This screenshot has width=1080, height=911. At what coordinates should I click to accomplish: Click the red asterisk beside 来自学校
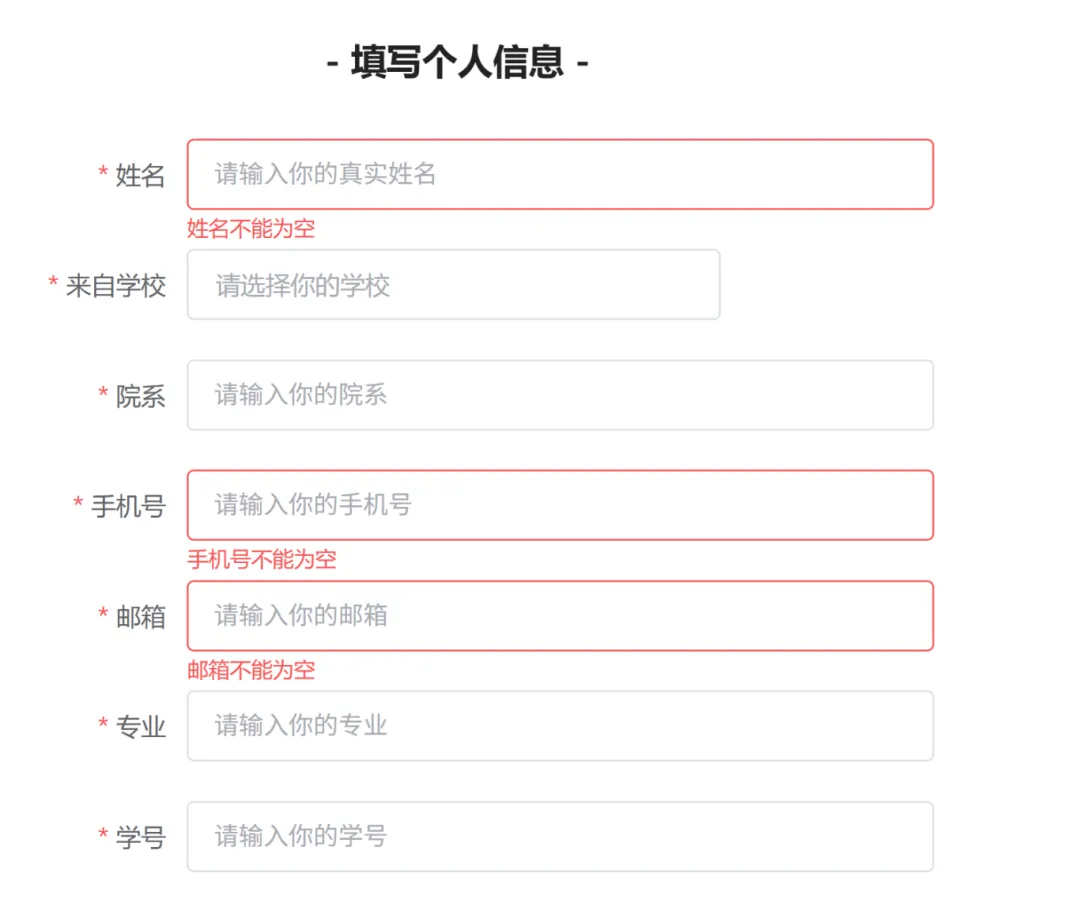click(53, 285)
